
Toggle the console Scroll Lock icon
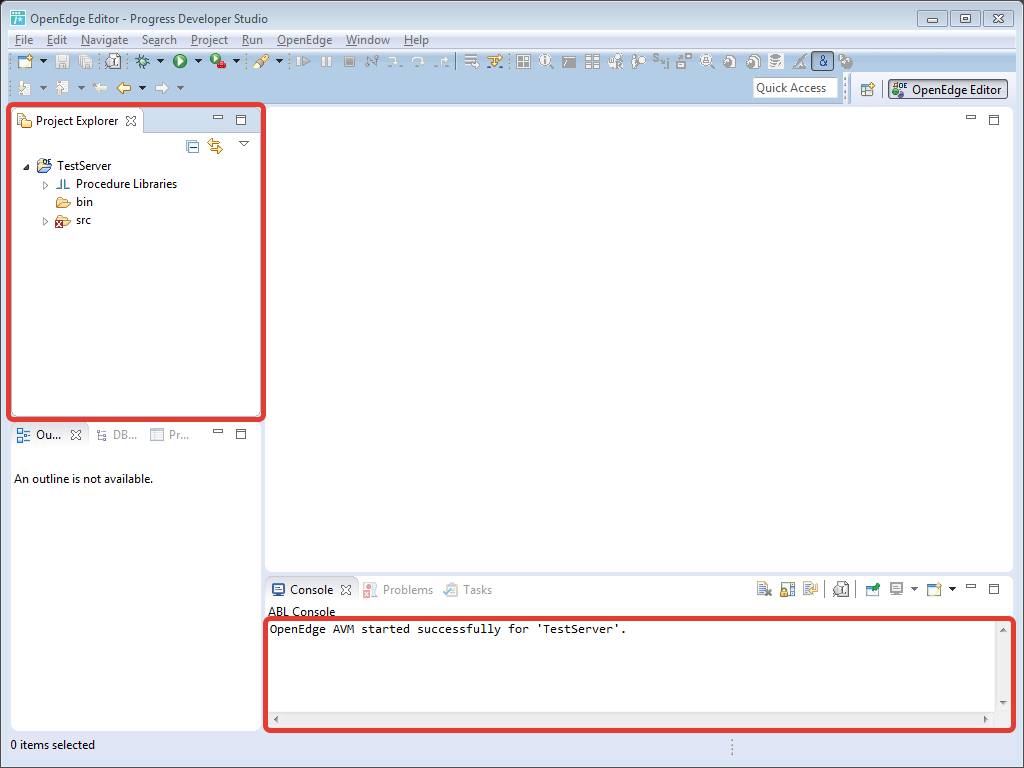(x=788, y=589)
